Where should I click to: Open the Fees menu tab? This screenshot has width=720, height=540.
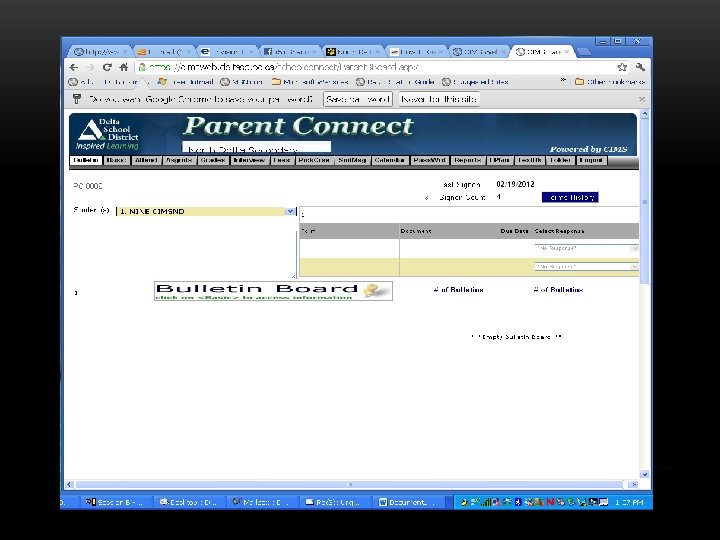click(x=281, y=160)
